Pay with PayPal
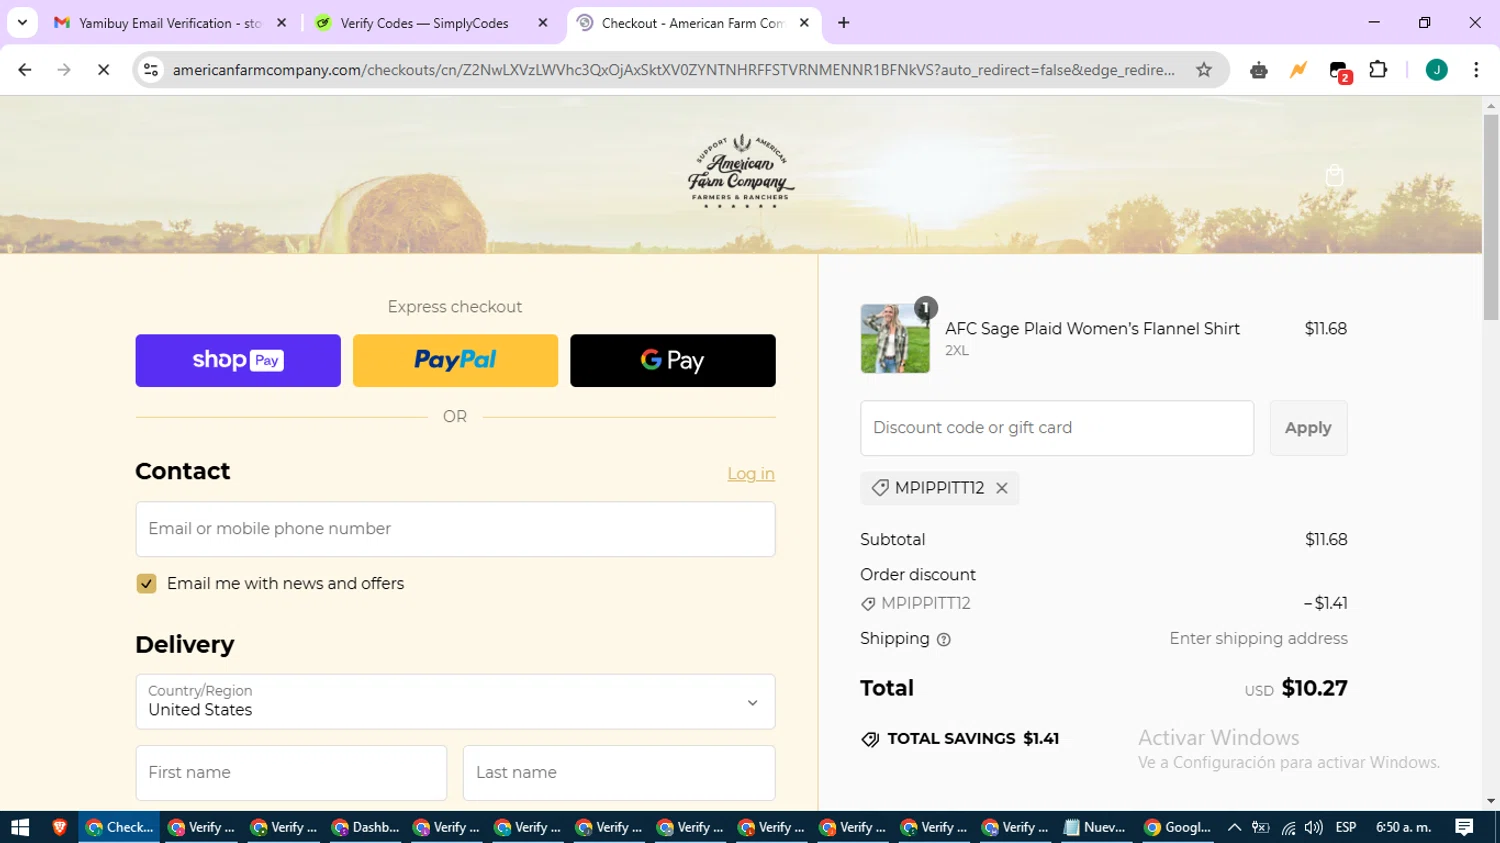Viewport: 1500px width, 843px height. [x=455, y=360]
